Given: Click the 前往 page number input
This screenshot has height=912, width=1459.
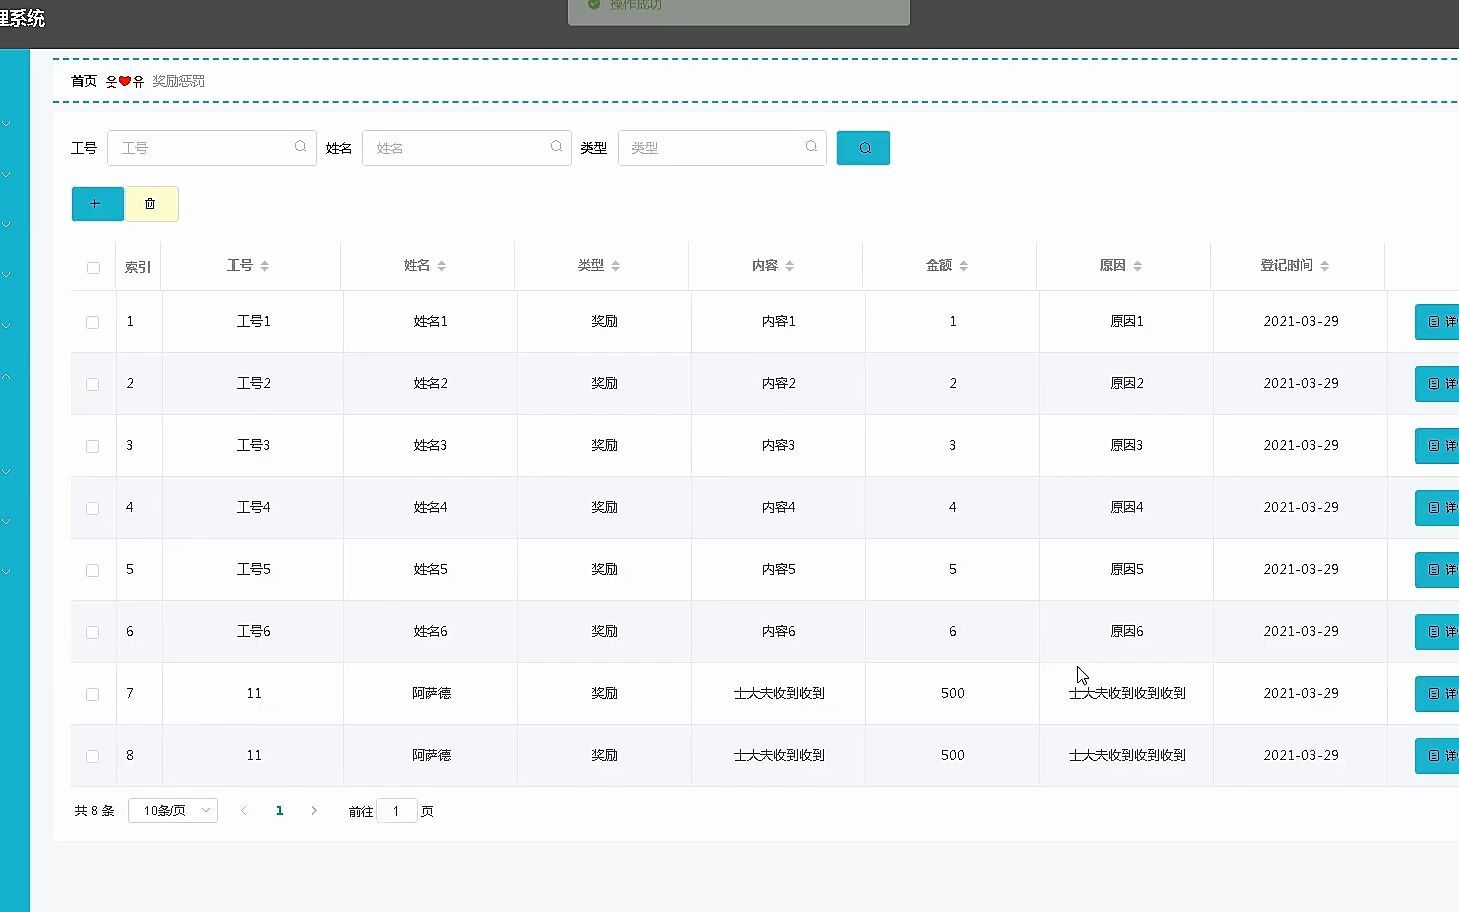Looking at the screenshot, I should click(x=396, y=811).
